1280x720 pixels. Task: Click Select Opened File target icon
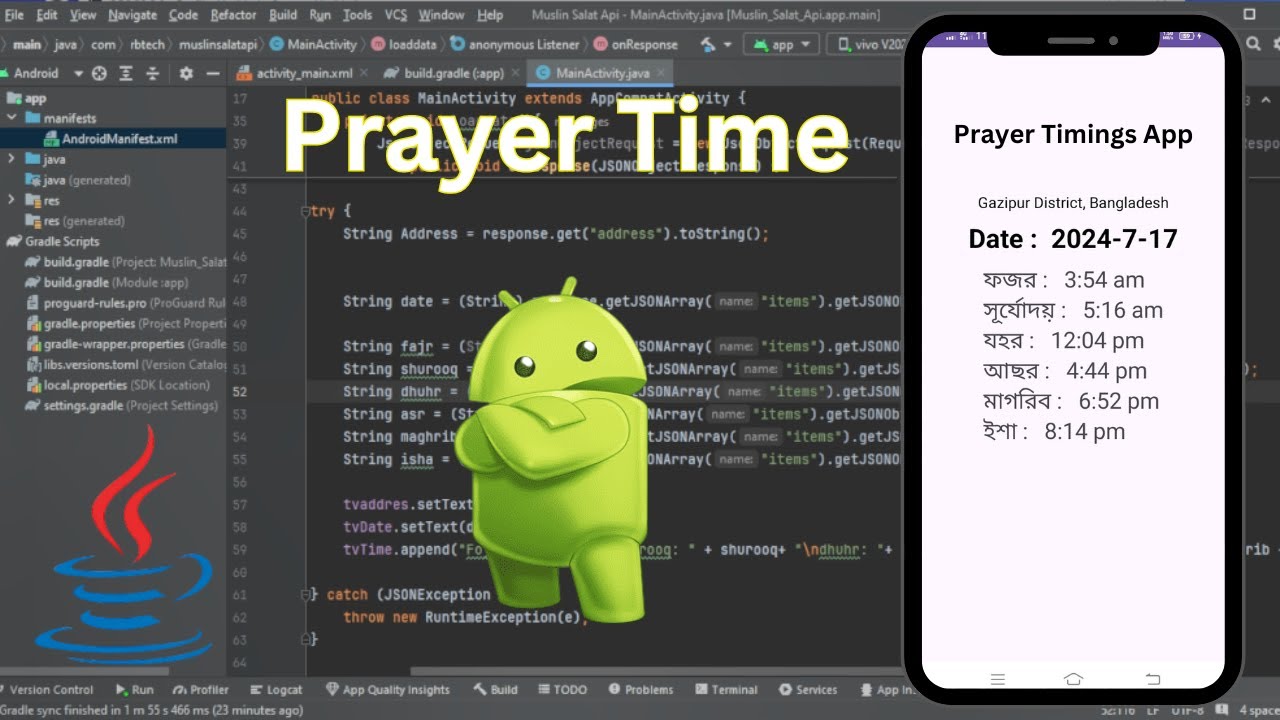99,73
